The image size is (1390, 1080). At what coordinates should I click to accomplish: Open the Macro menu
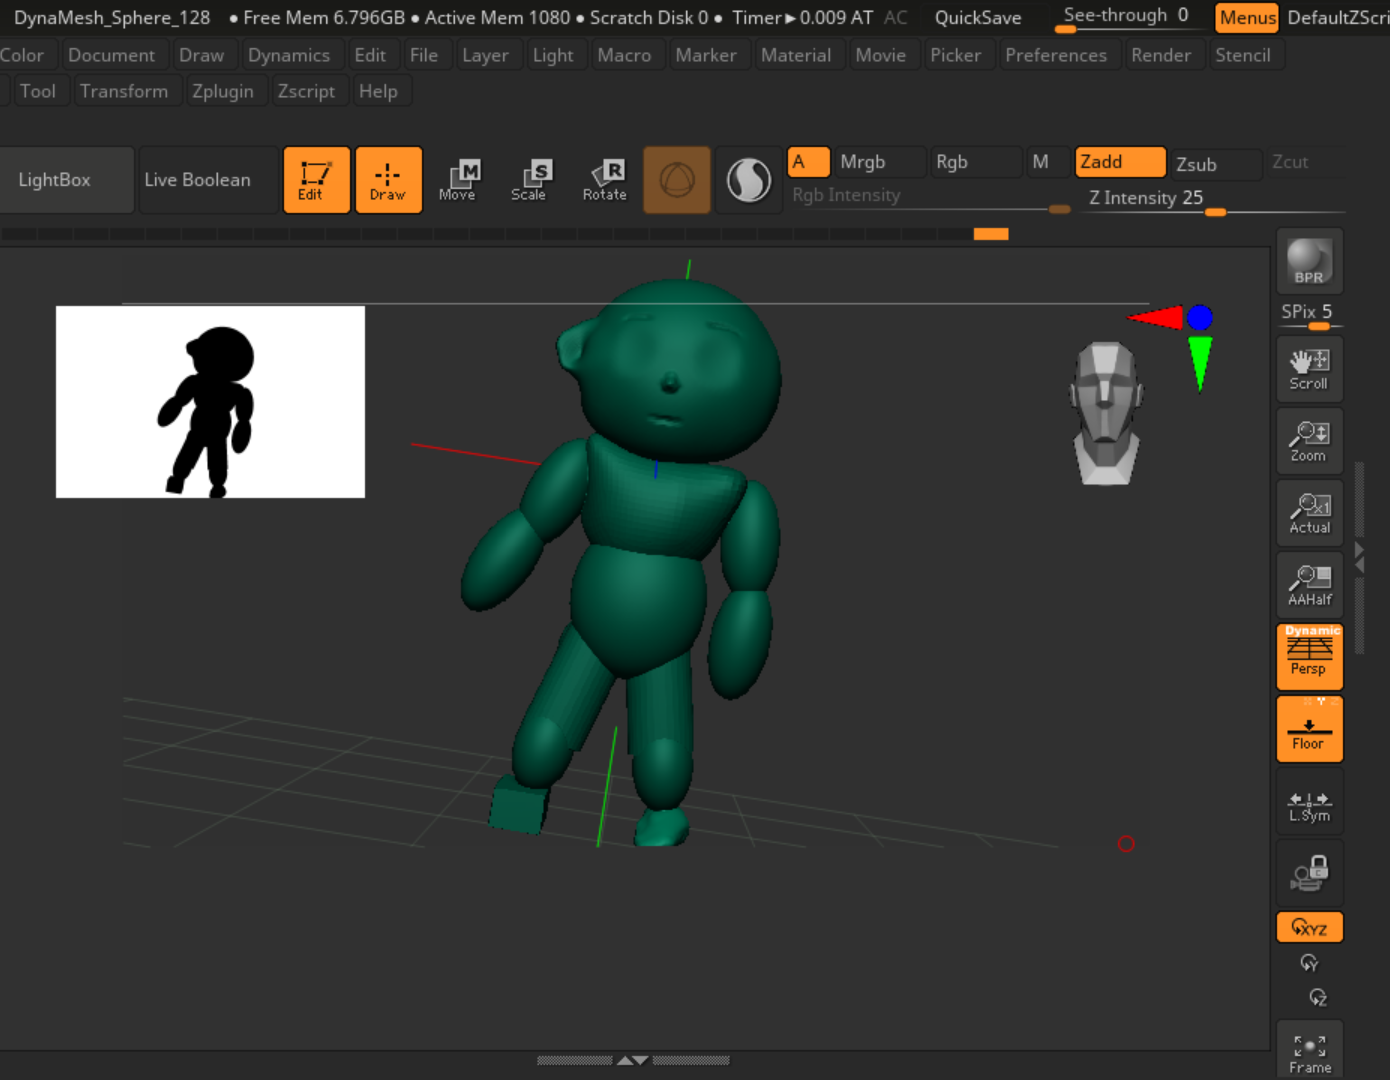click(624, 55)
